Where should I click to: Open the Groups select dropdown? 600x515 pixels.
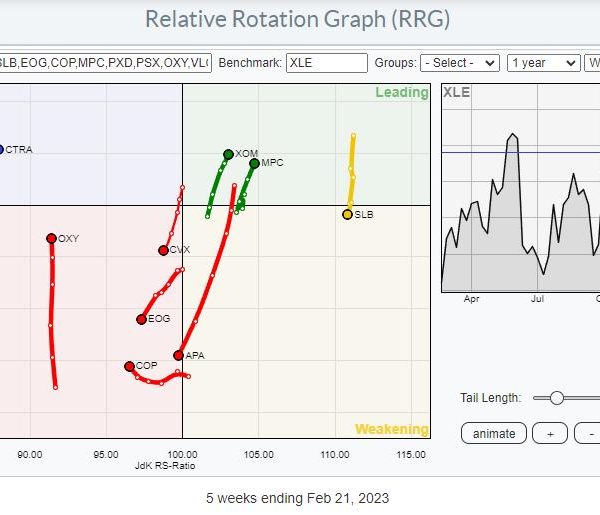459,62
